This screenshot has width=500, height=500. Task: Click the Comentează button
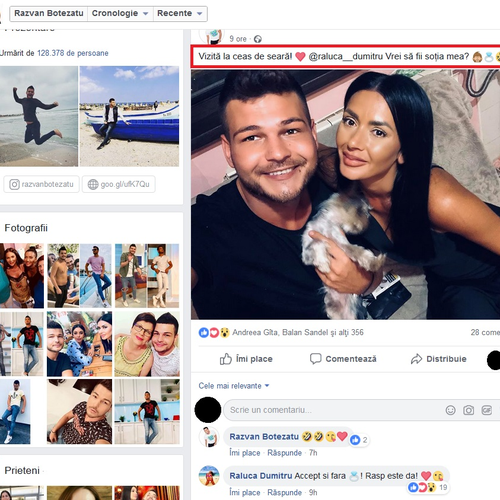pos(343,359)
